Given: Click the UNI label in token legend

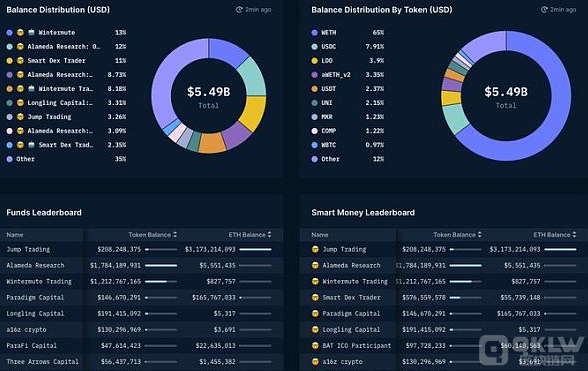Looking at the screenshot, I should click(327, 103).
